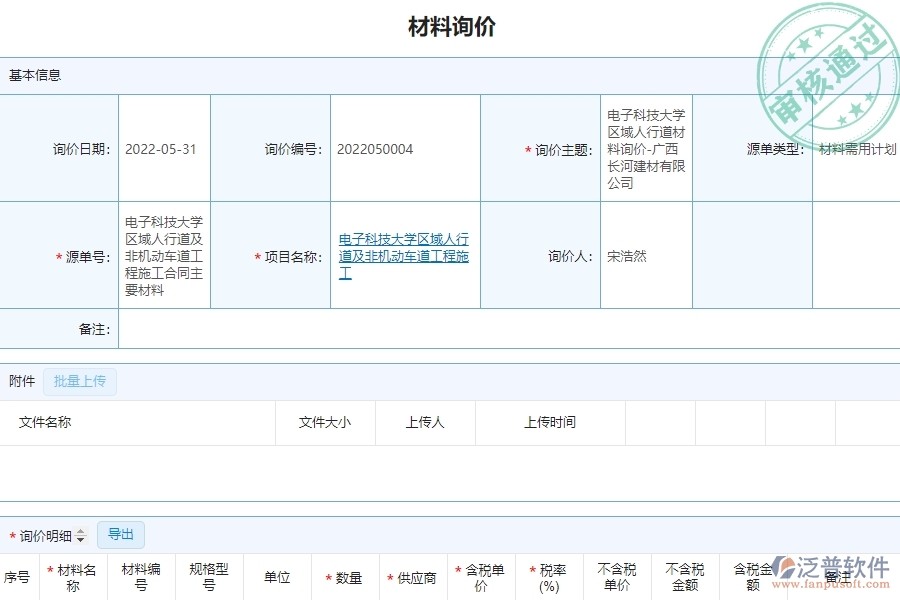Click the 询价编号 value 2022050004
Screen dimensions: 900x600
tap(374, 149)
